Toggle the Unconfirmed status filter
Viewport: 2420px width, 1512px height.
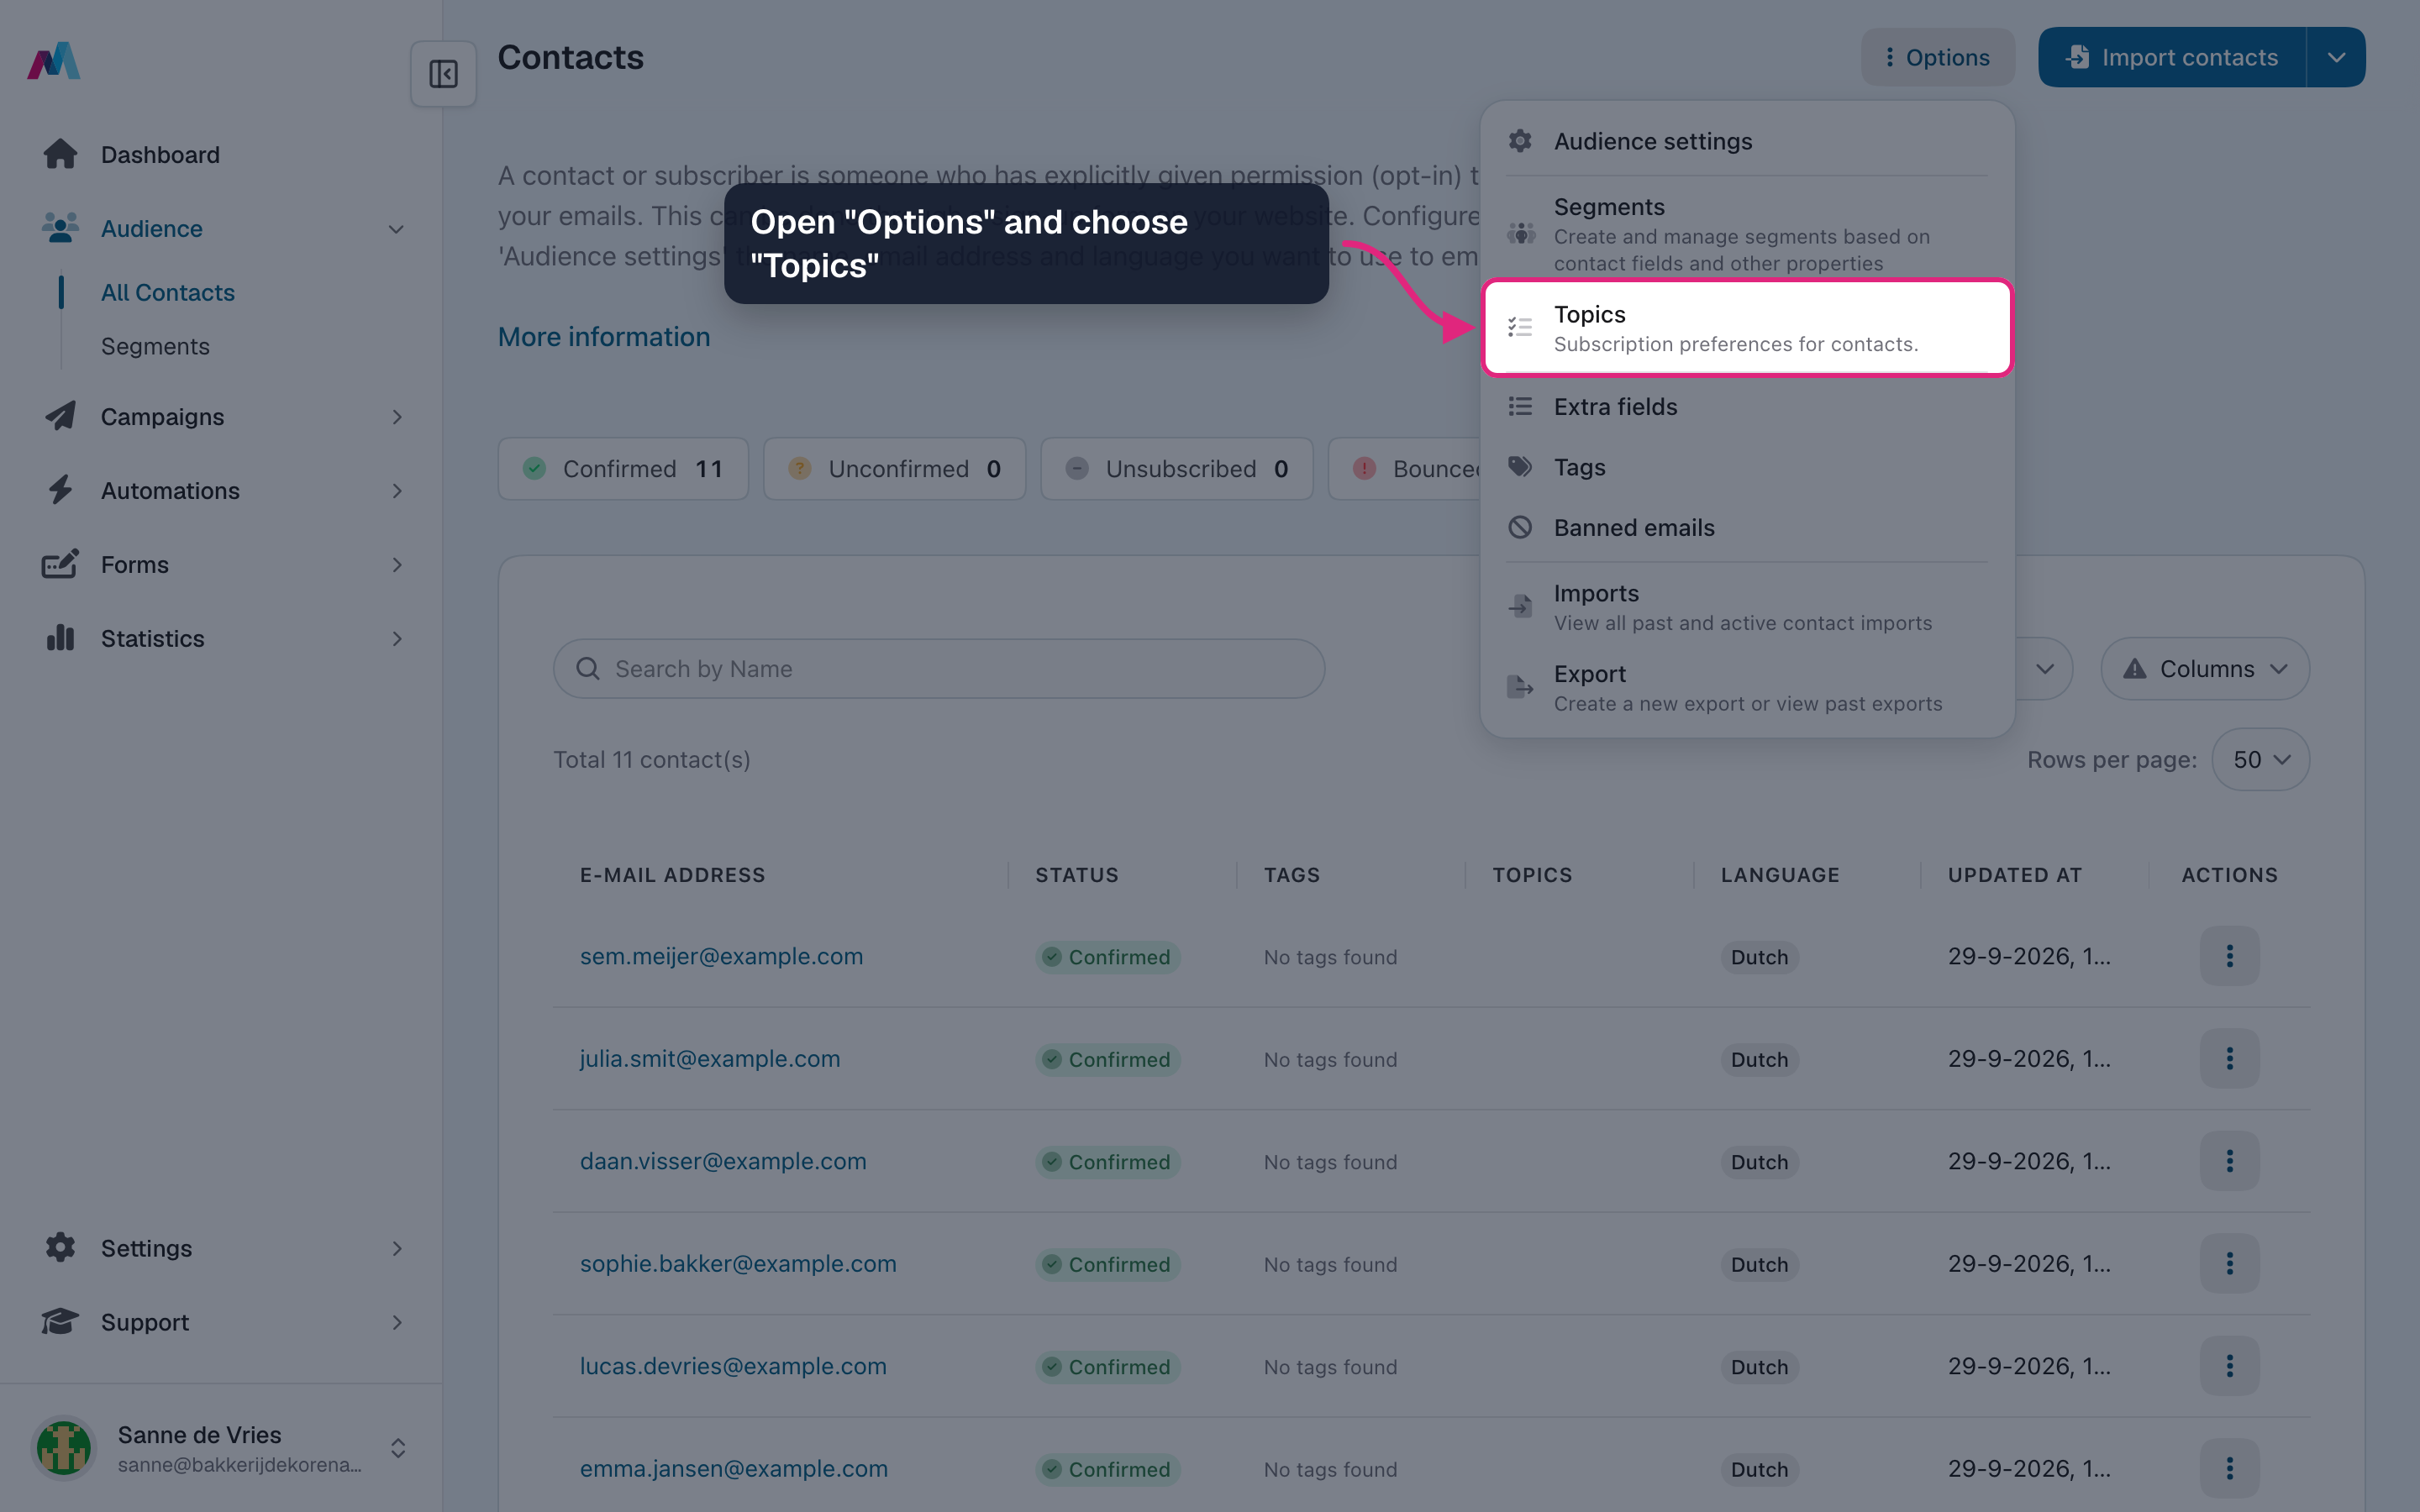pyautogui.click(x=894, y=468)
